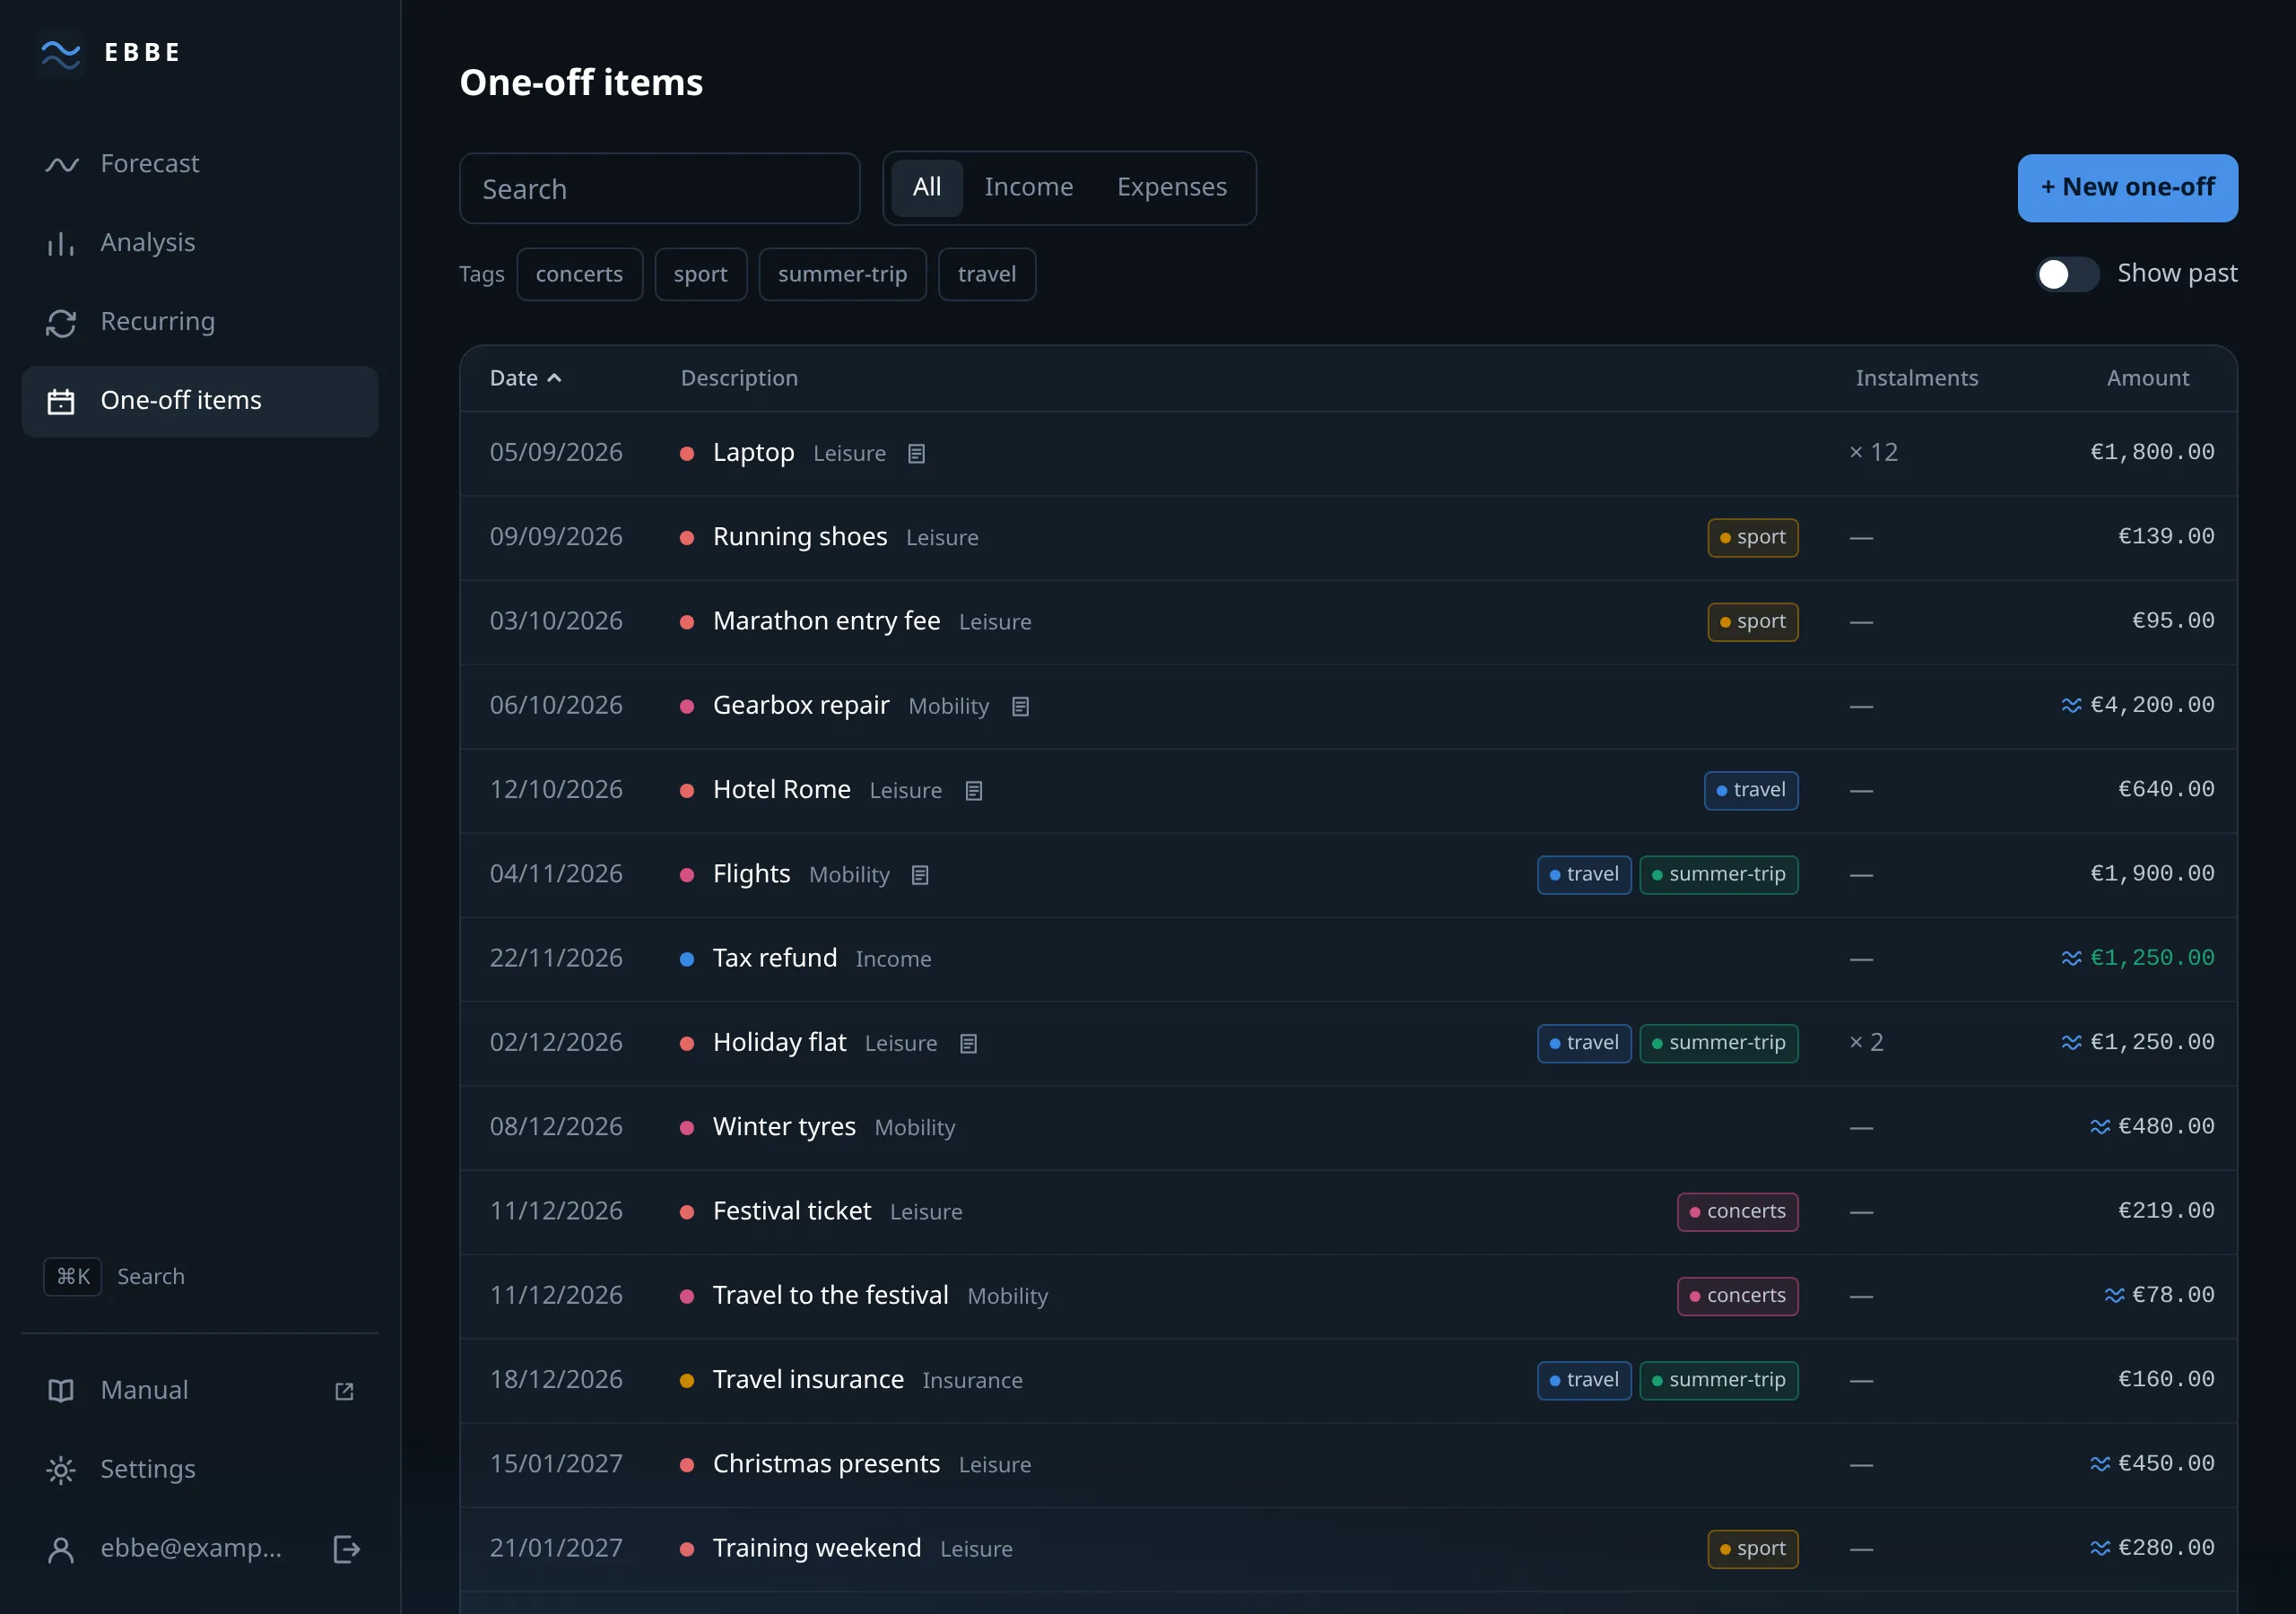Open sidebar Search command

115,1277
